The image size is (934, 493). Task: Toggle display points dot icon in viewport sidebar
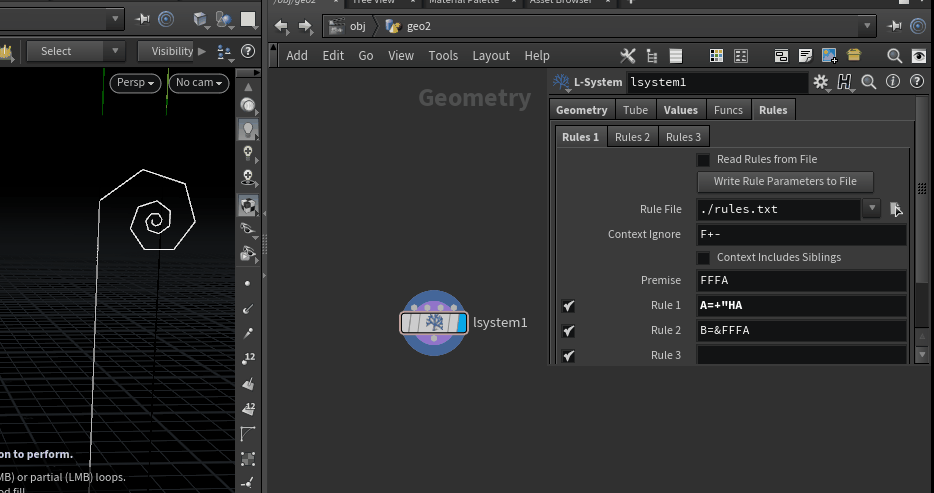tap(248, 283)
